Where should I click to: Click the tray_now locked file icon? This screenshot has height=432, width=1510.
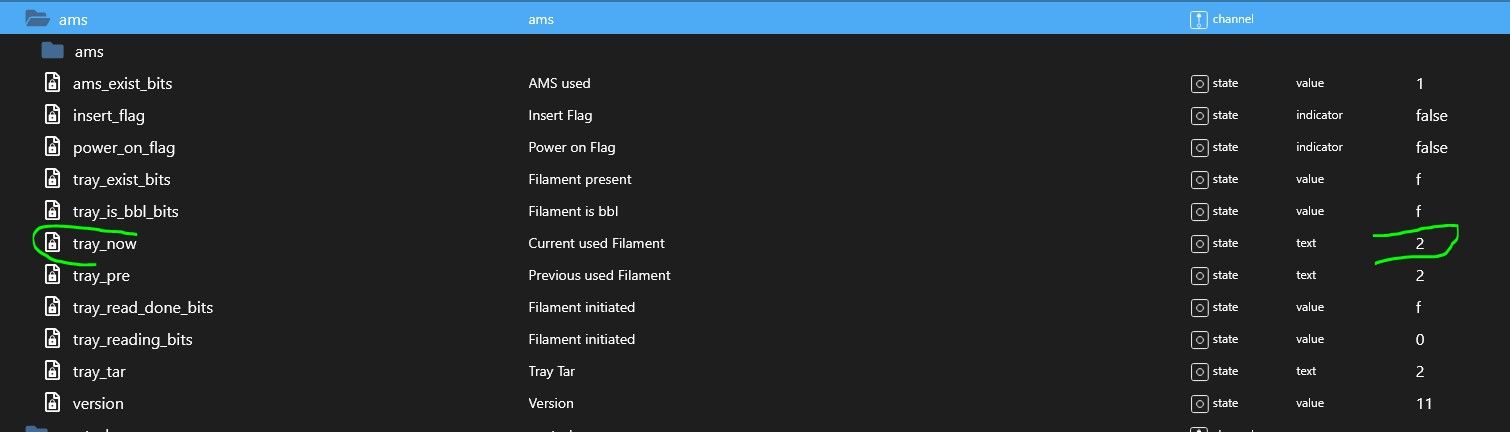[53, 243]
